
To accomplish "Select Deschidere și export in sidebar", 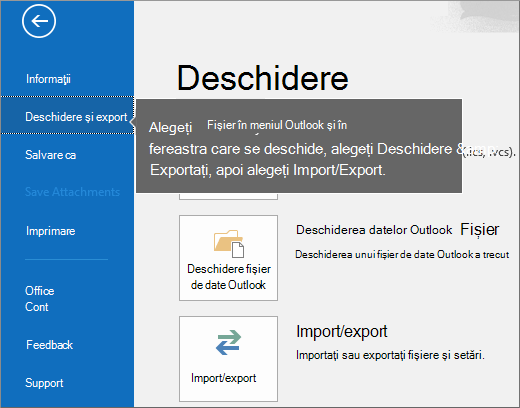I will (x=67, y=115).
